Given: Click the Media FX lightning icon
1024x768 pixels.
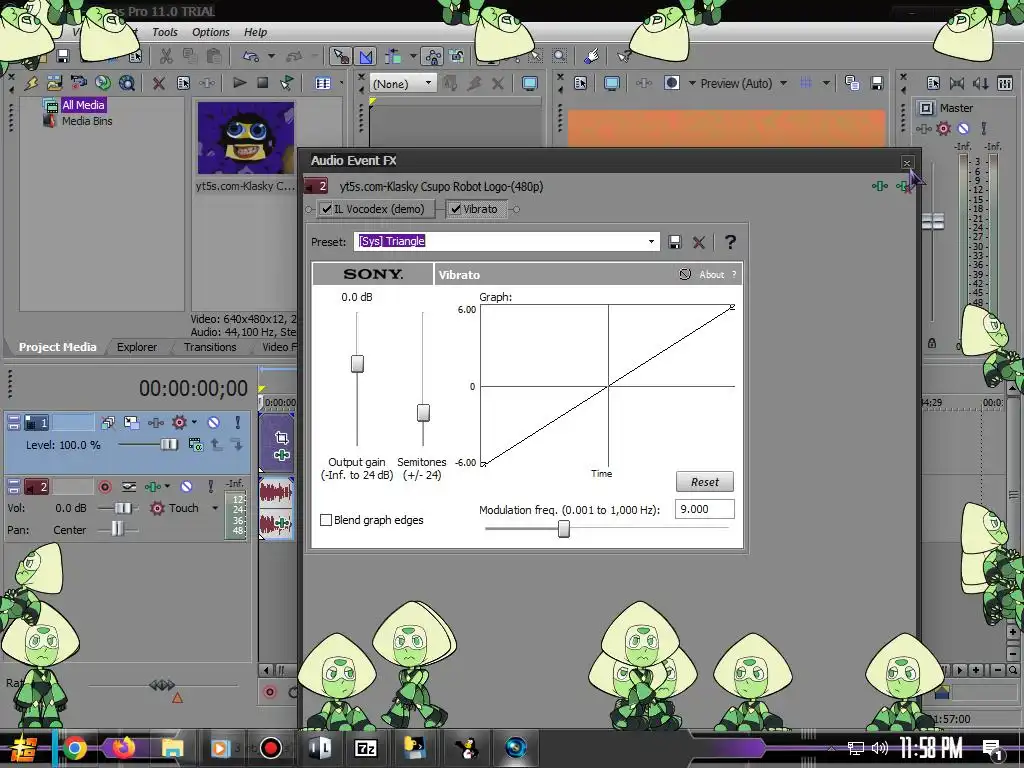Looking at the screenshot, I should [x=31, y=83].
